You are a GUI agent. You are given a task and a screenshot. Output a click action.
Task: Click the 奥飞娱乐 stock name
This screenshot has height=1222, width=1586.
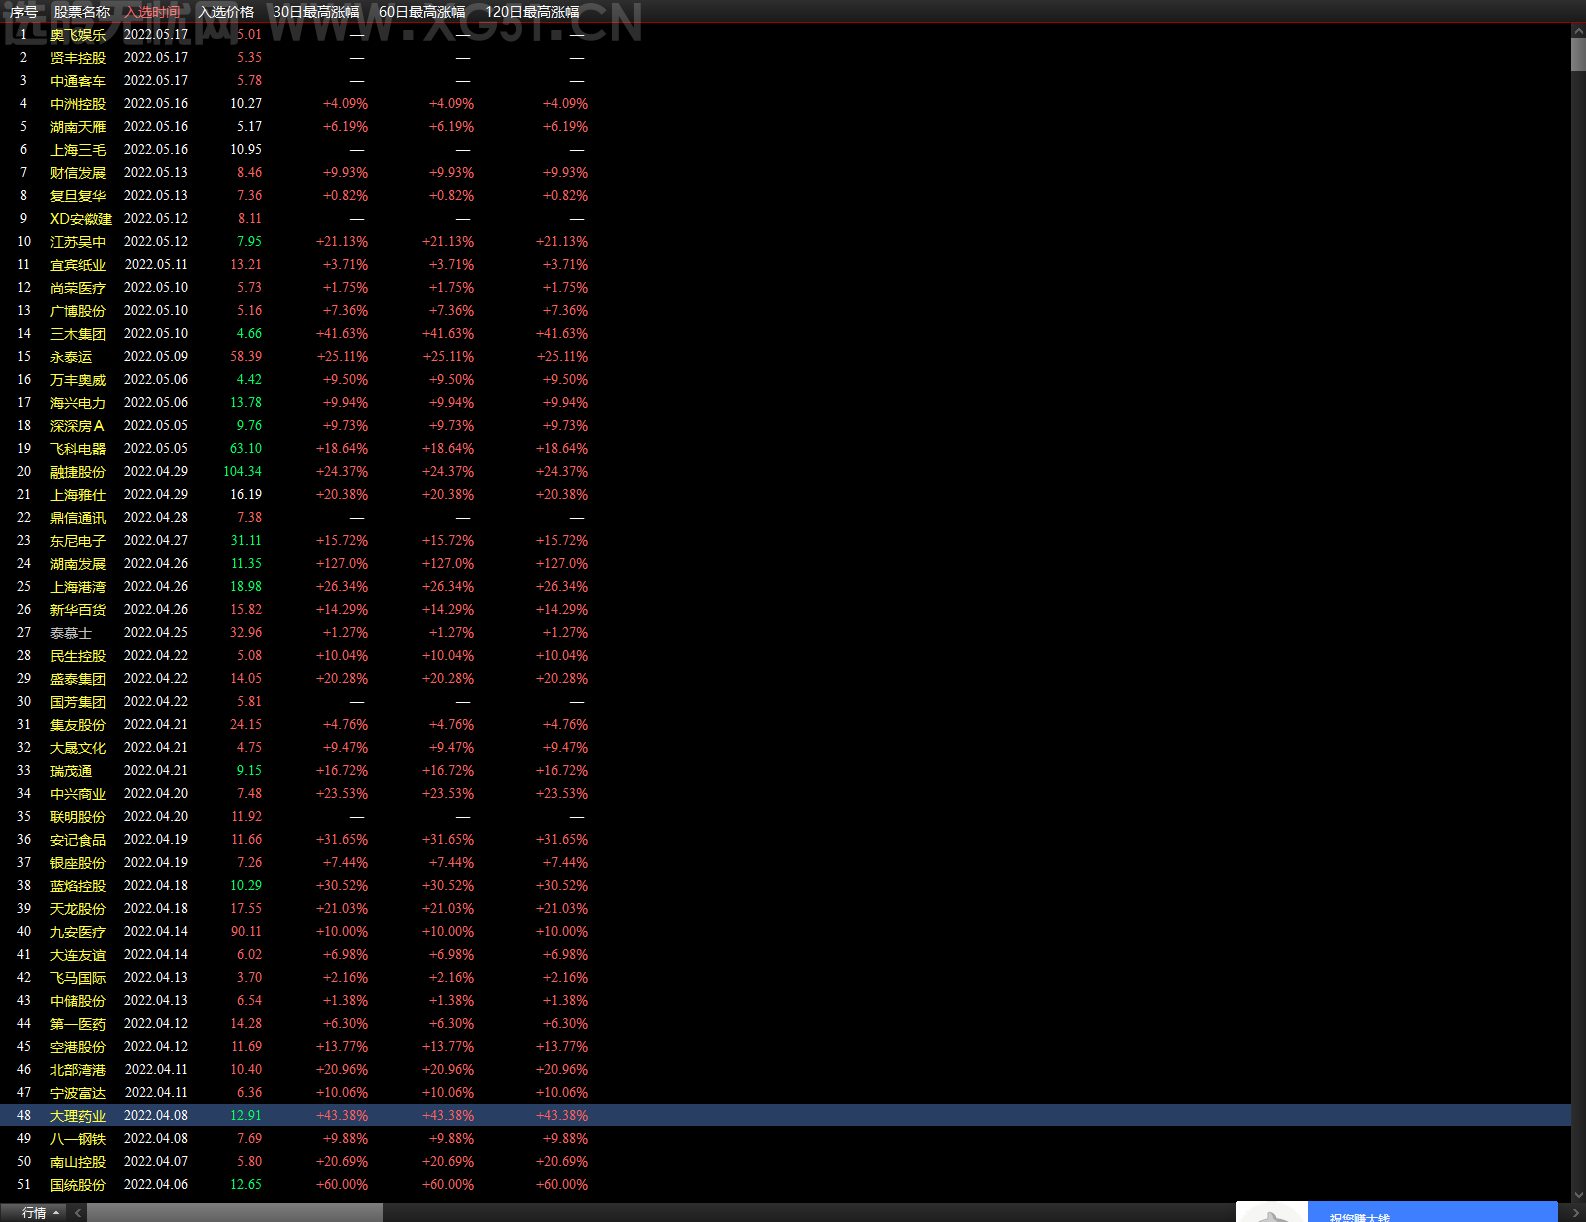(x=78, y=35)
